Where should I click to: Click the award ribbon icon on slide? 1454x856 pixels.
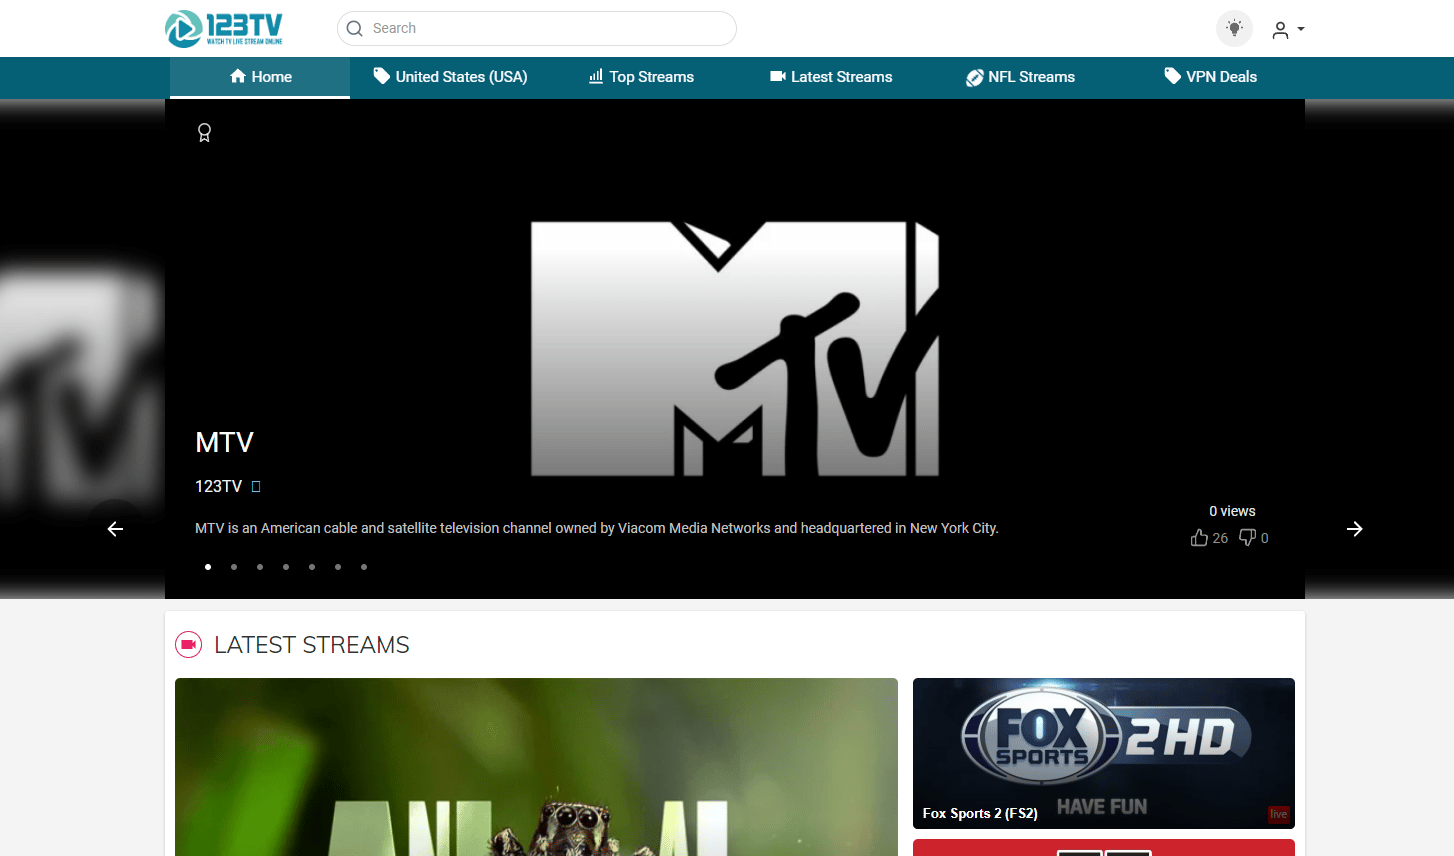tap(204, 132)
